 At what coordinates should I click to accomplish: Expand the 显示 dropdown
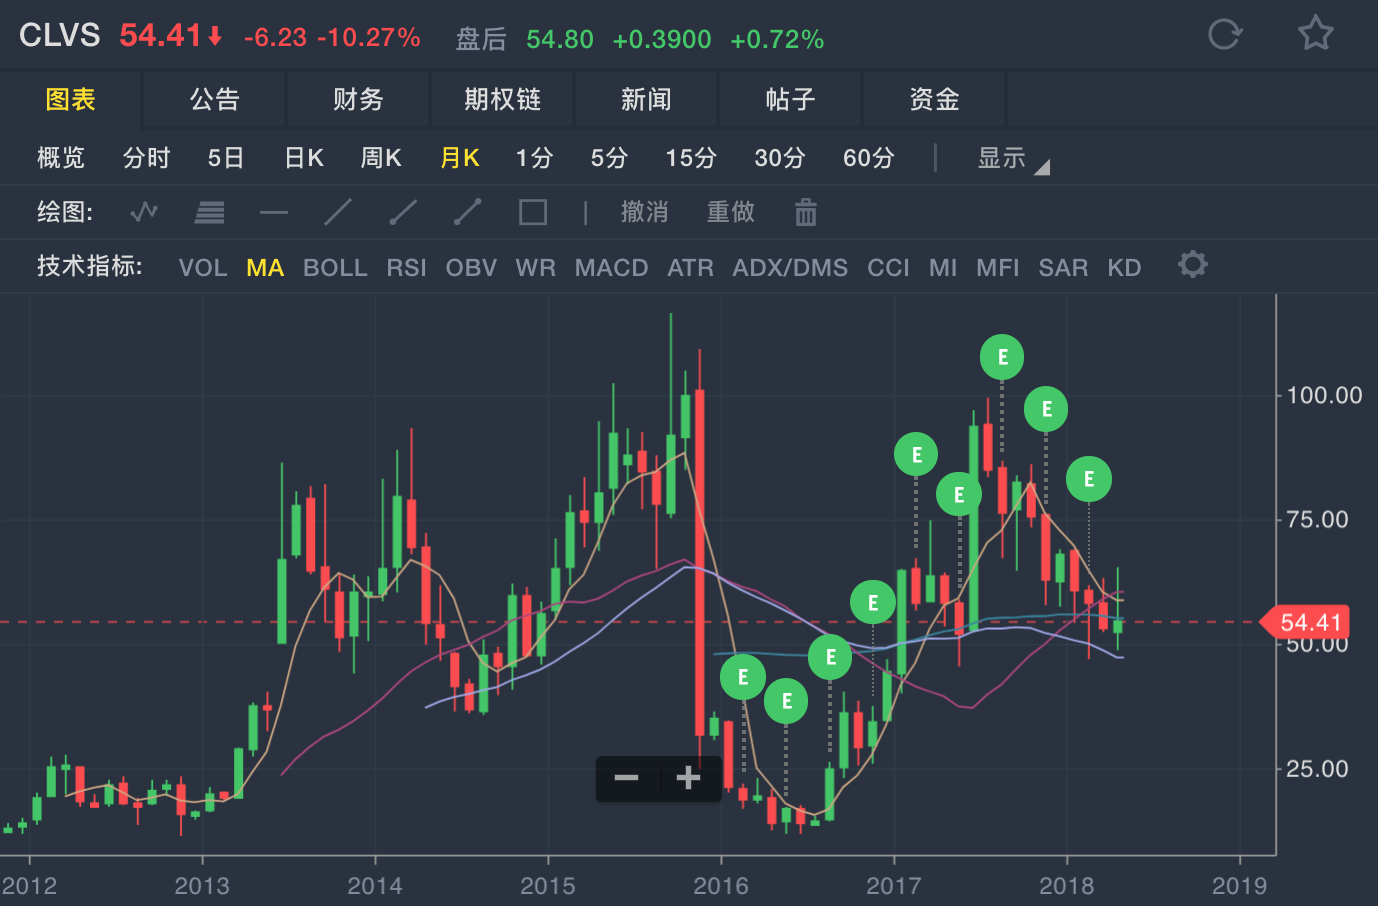1012,158
